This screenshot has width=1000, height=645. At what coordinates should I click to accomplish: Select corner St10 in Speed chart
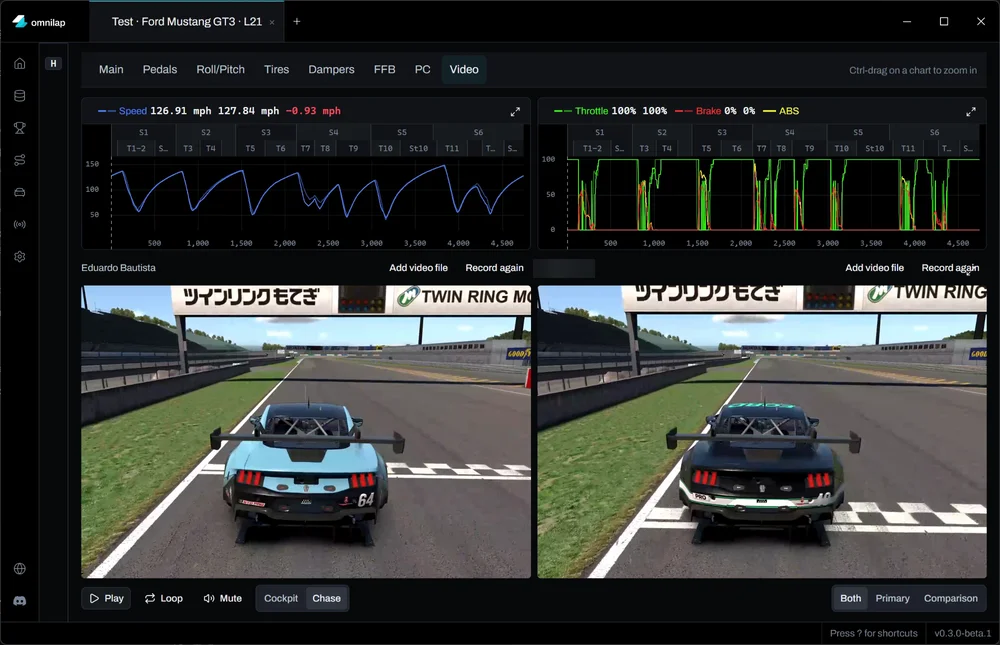click(x=418, y=149)
